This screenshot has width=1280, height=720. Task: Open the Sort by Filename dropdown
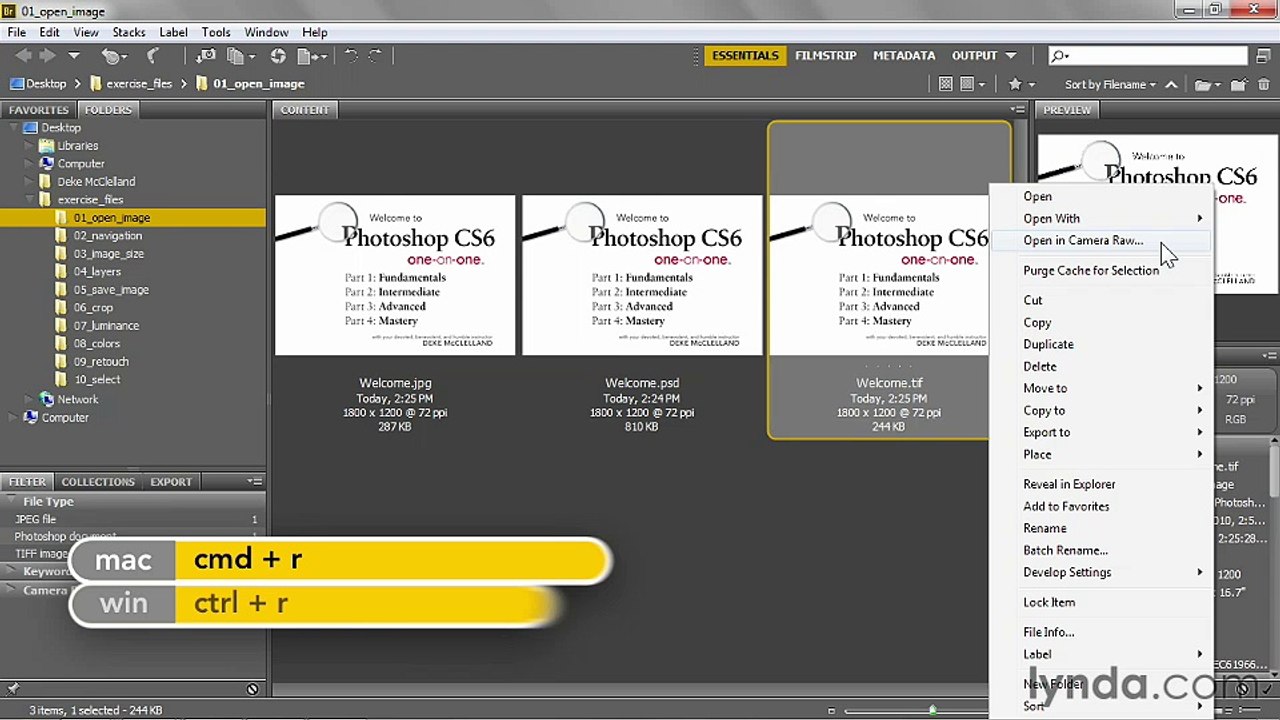1110,84
